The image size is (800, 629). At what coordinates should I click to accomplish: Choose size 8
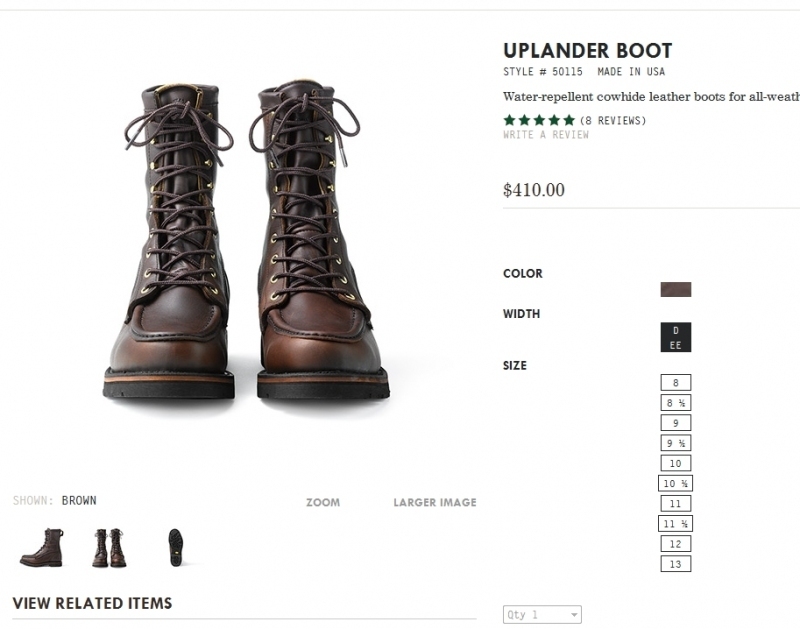[675, 383]
